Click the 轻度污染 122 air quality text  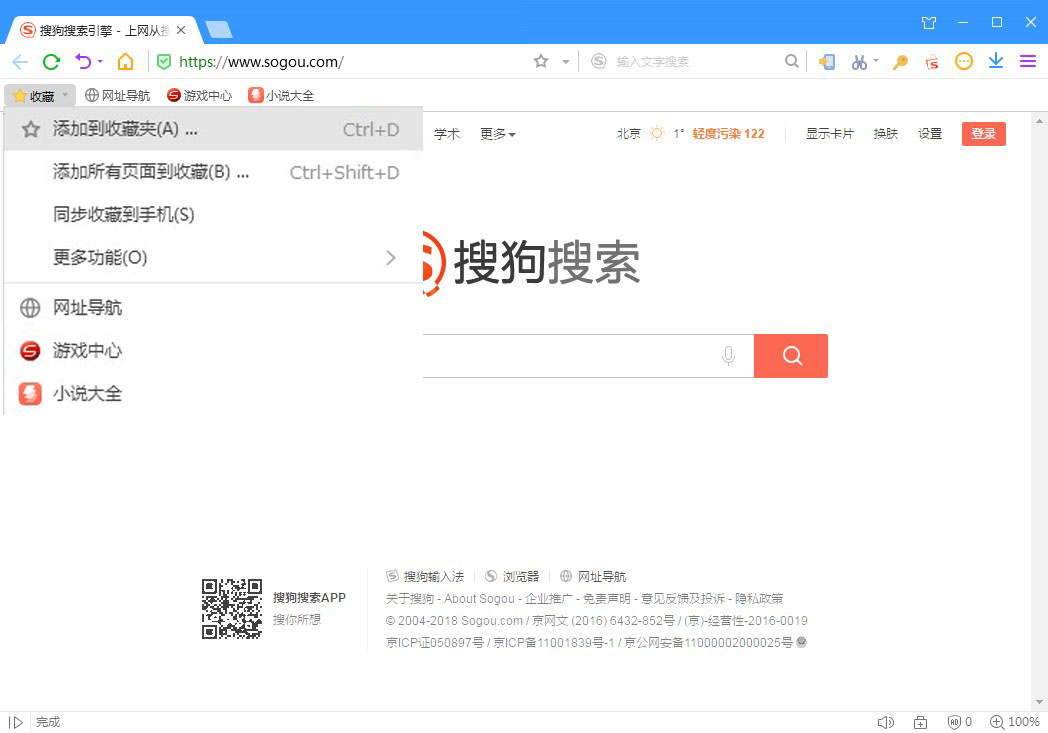(729, 134)
